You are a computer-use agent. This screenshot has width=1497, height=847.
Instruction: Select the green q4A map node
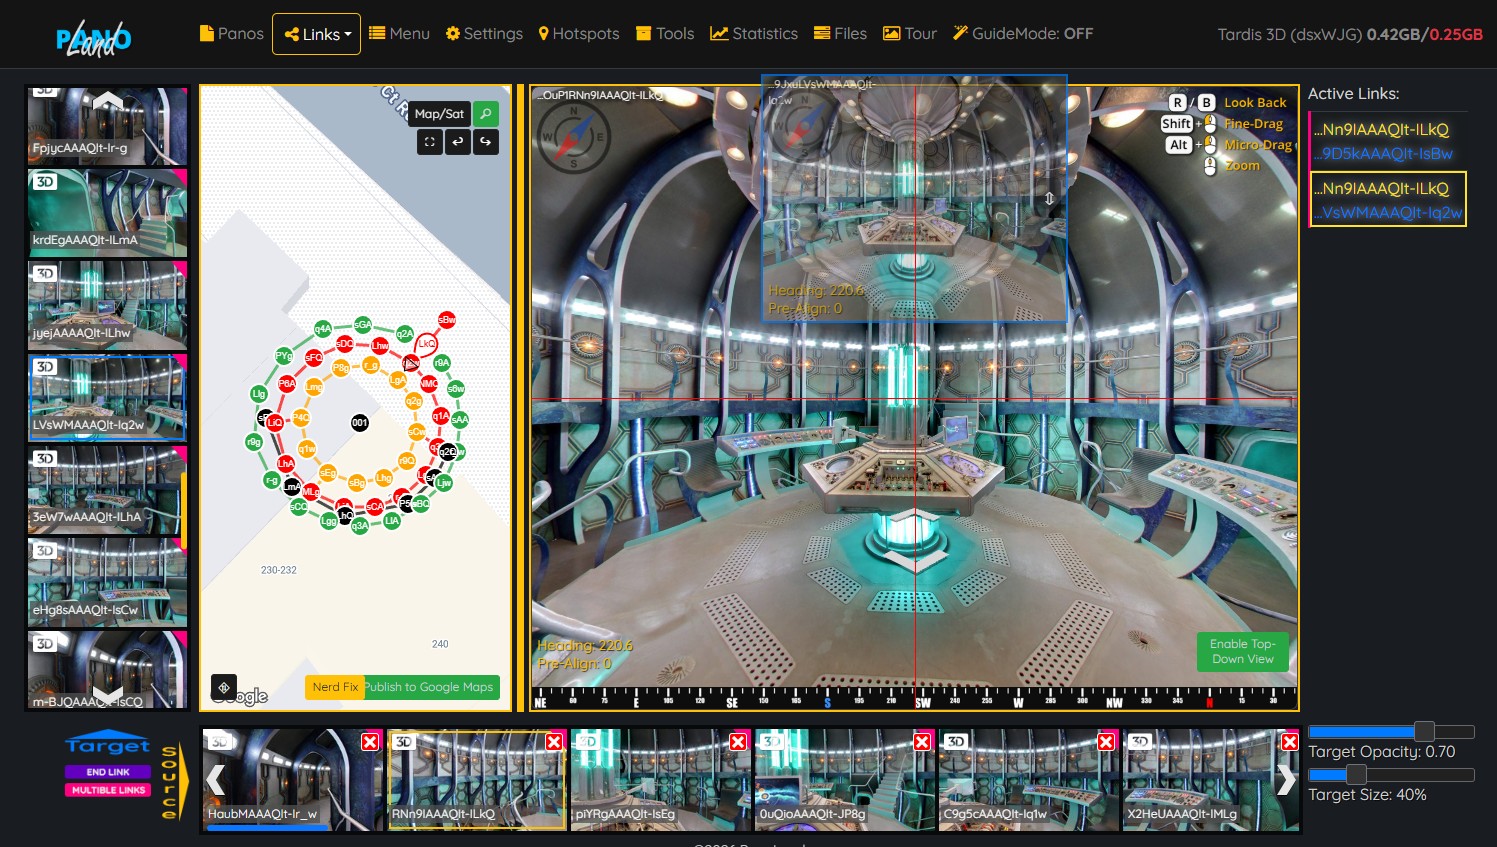[323, 328]
